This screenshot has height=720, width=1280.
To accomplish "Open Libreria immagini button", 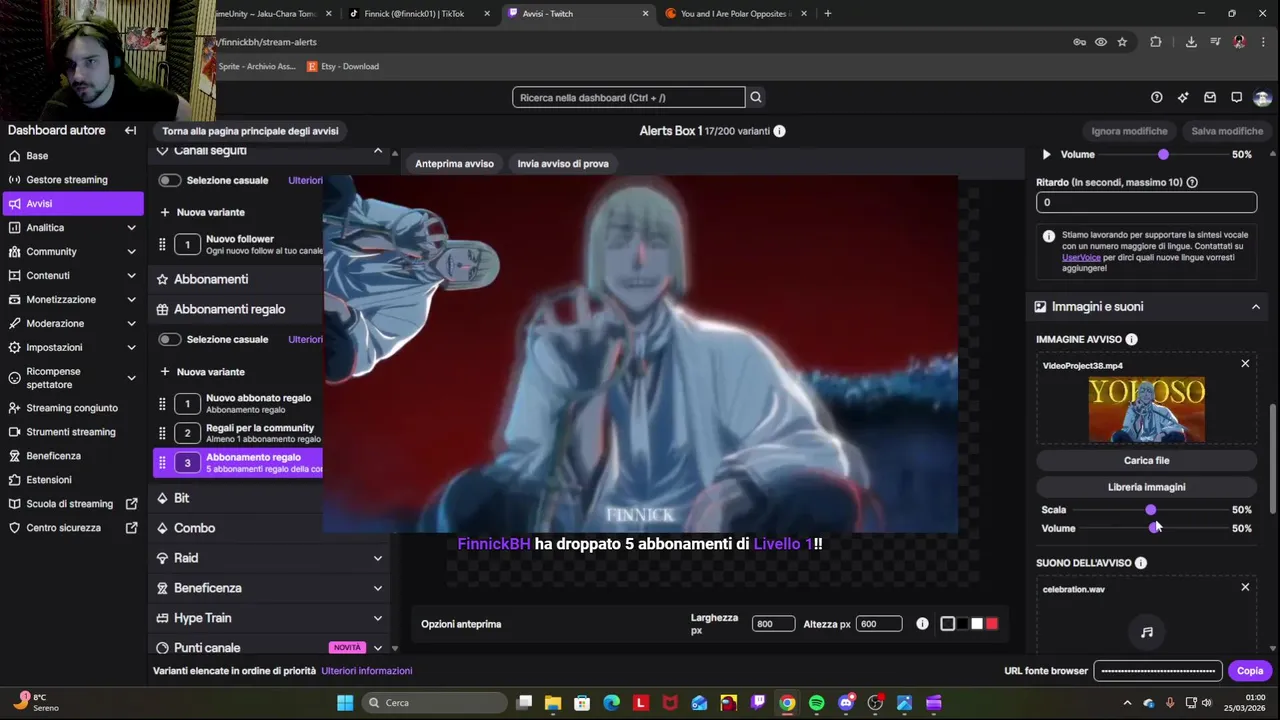I will 1146,487.
